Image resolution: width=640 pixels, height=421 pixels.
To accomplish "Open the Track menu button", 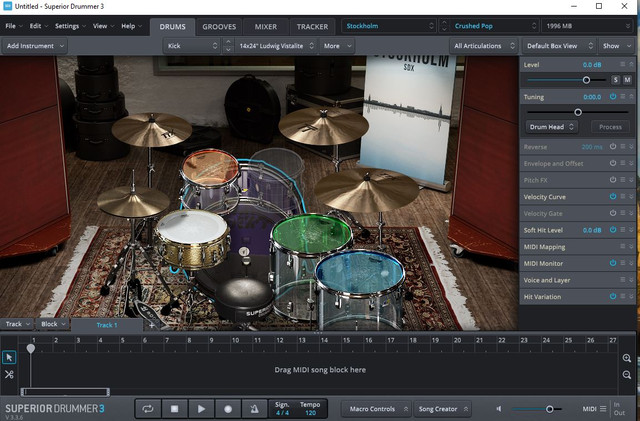I will coord(17,324).
